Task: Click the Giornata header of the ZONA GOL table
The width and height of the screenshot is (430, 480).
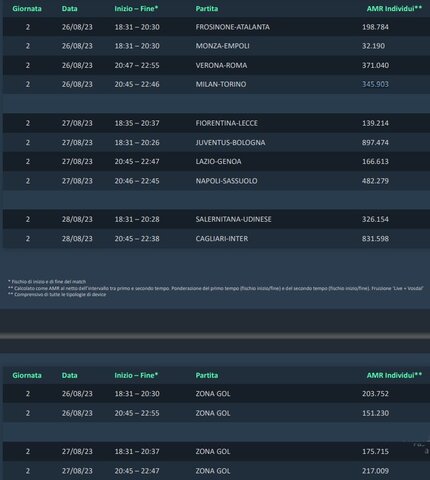Action: point(27,375)
